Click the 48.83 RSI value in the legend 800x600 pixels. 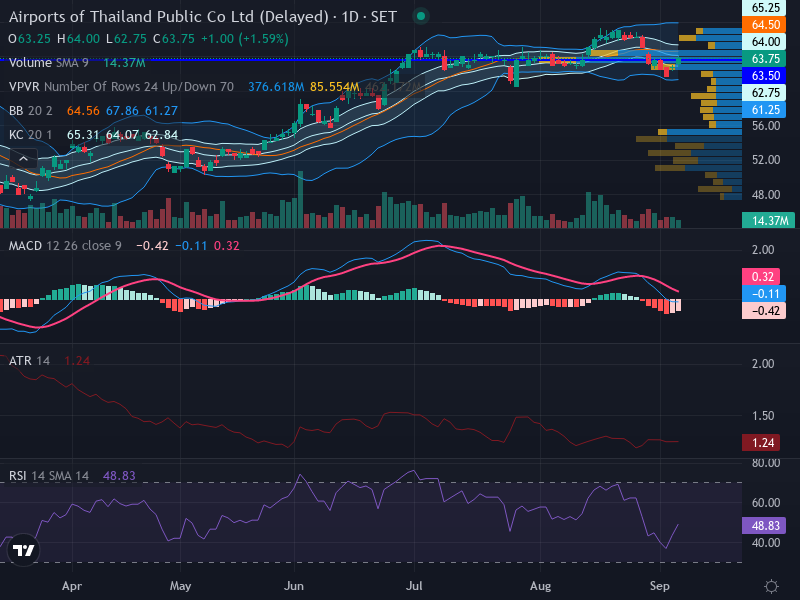(119, 476)
